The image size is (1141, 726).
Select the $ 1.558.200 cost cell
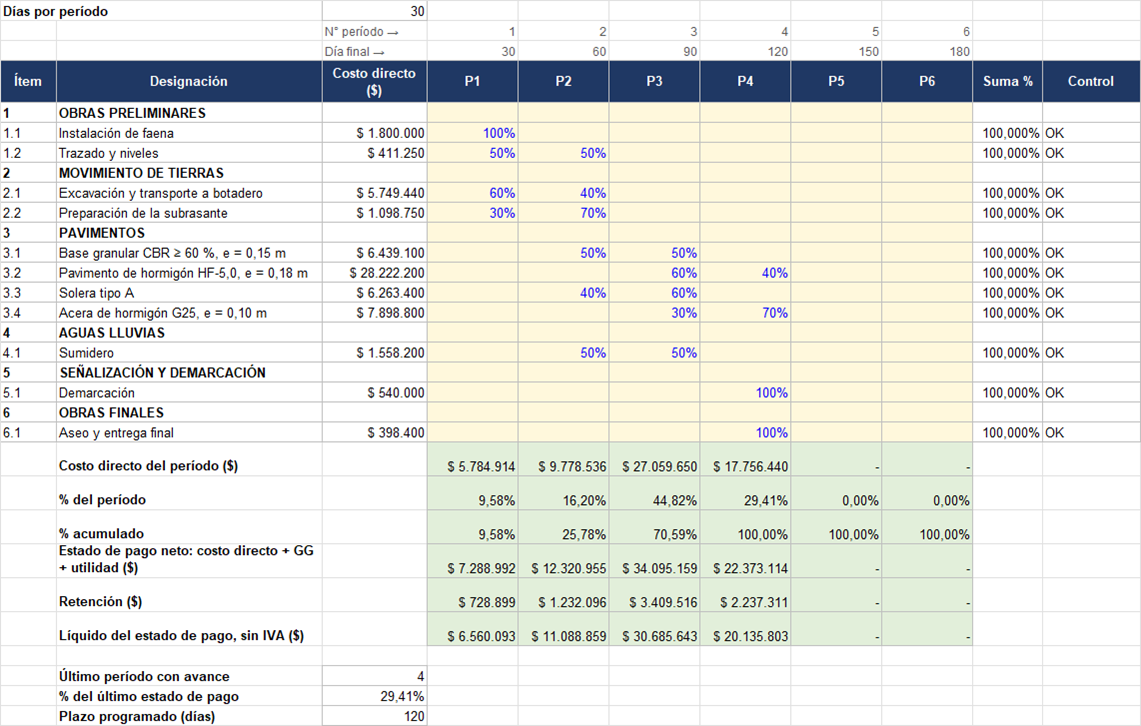click(x=375, y=353)
